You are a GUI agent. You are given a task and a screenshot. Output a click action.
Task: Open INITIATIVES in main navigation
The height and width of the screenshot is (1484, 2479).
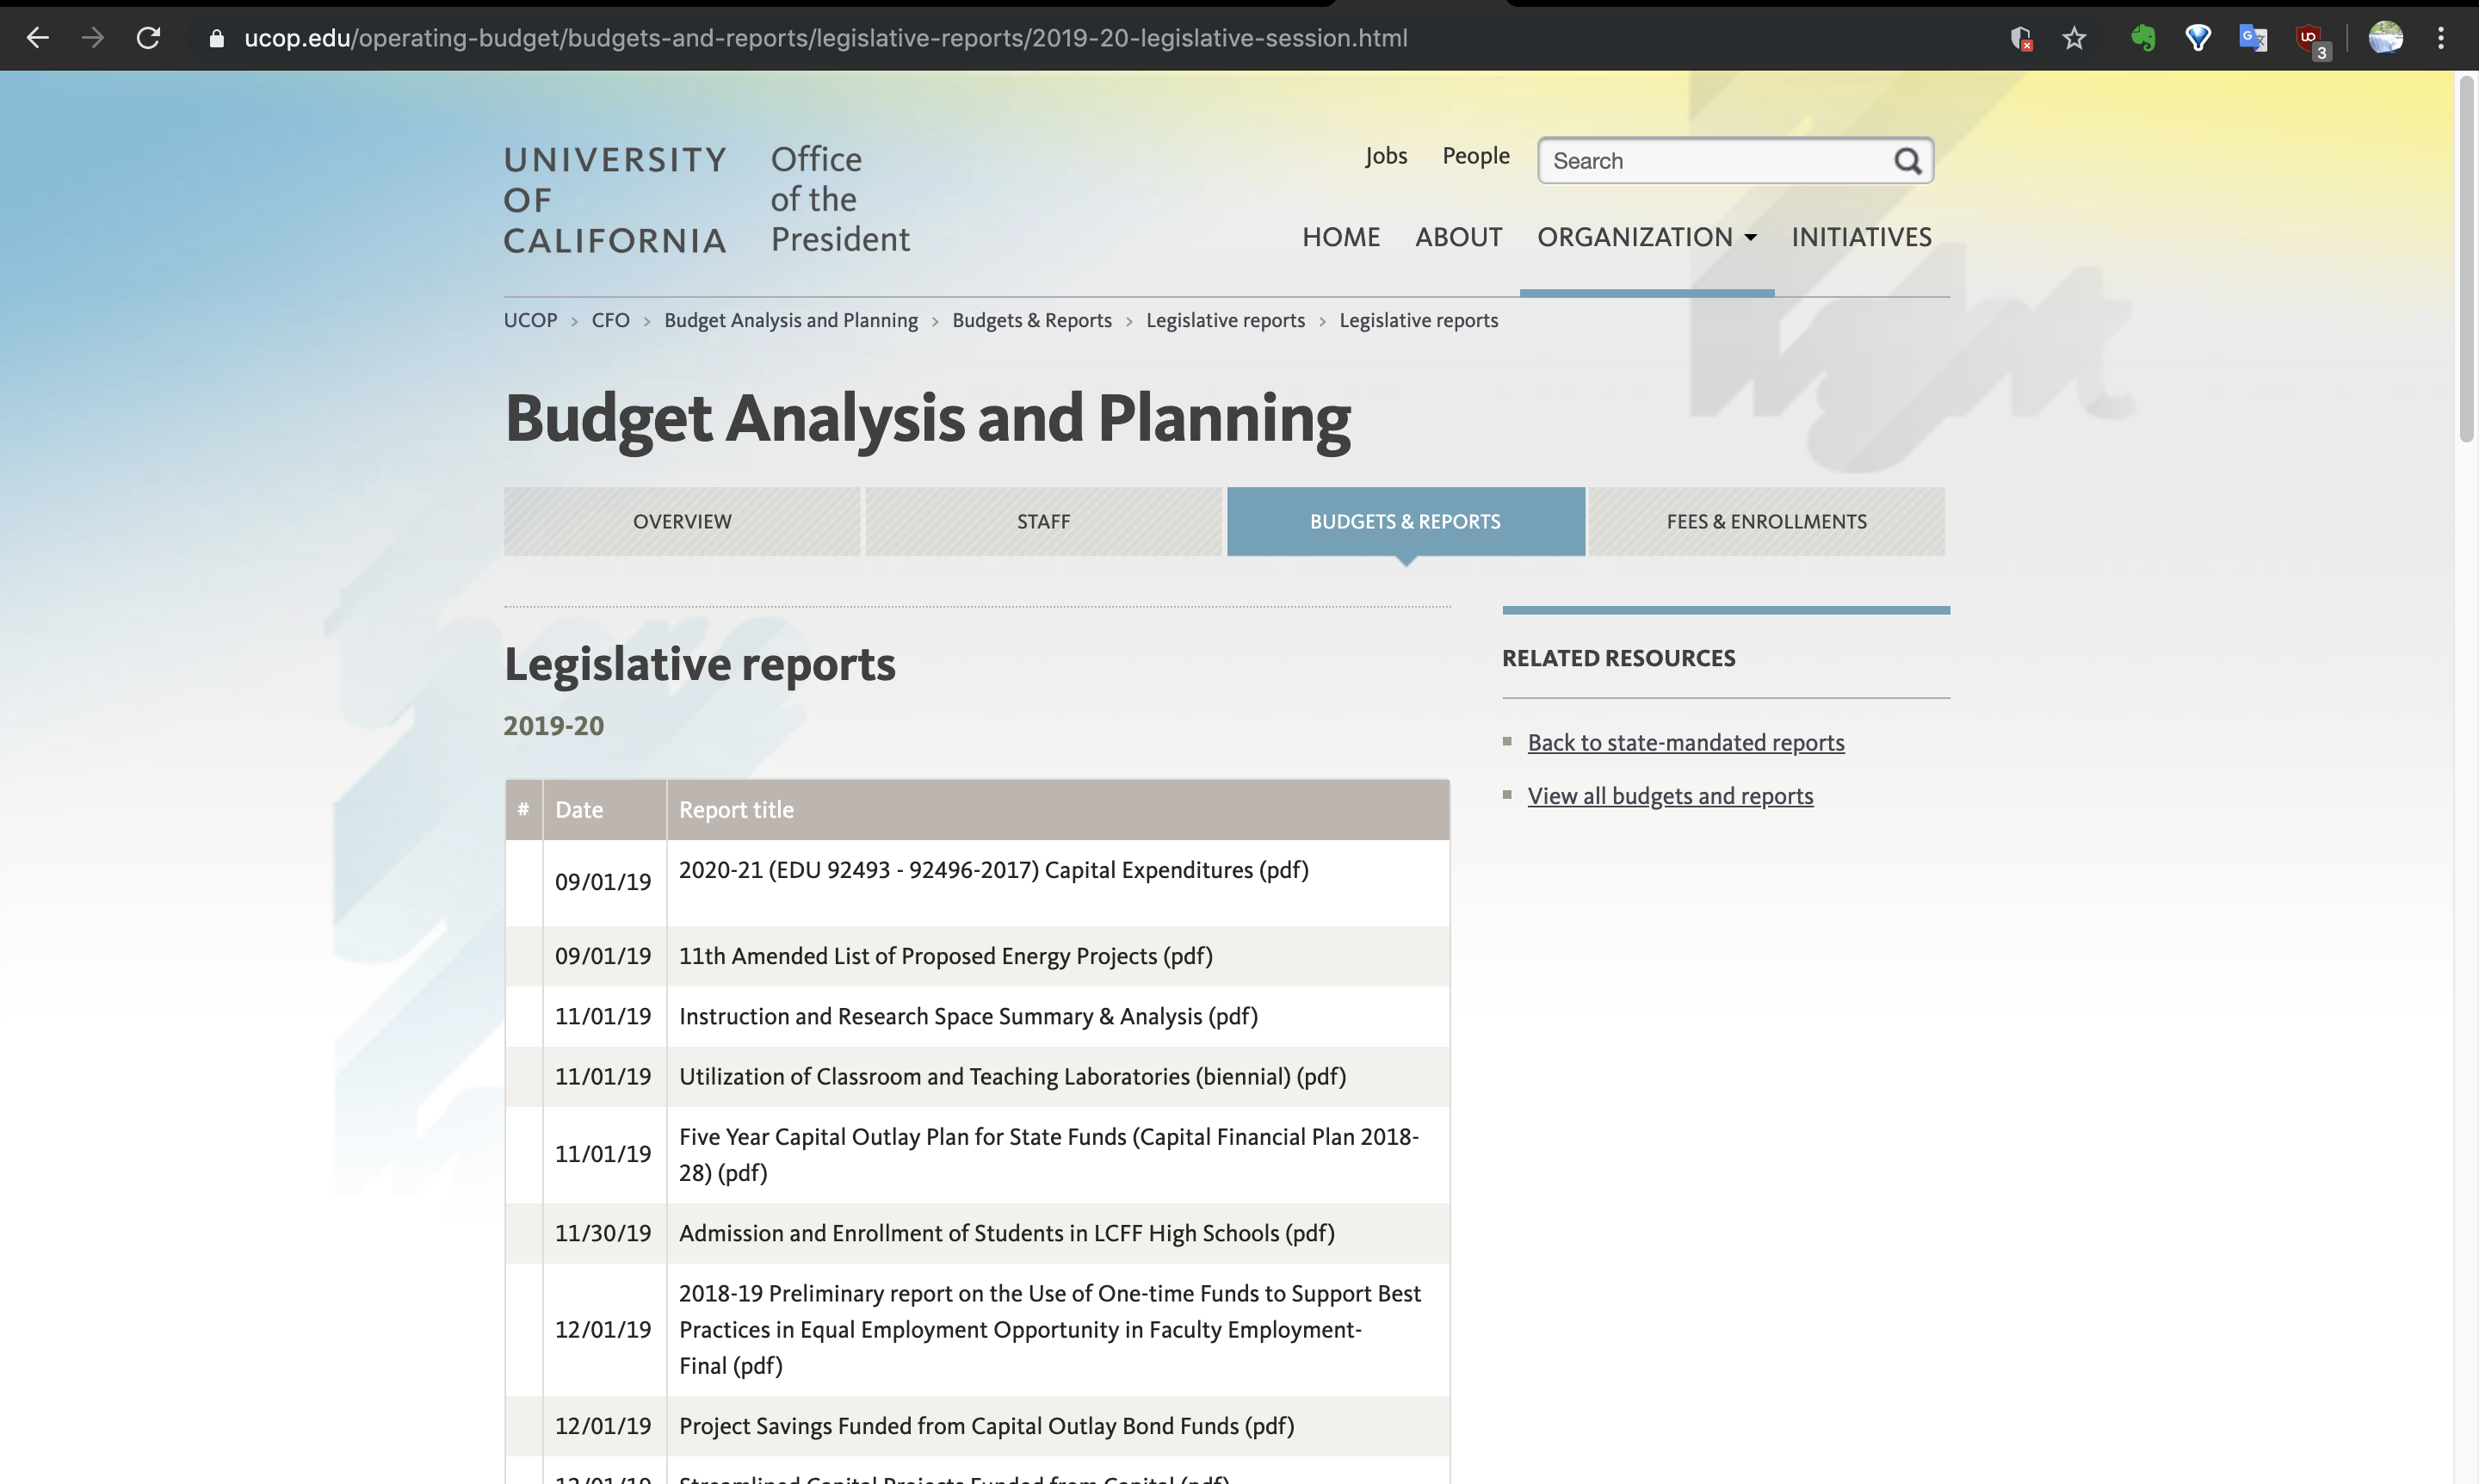click(x=1861, y=237)
